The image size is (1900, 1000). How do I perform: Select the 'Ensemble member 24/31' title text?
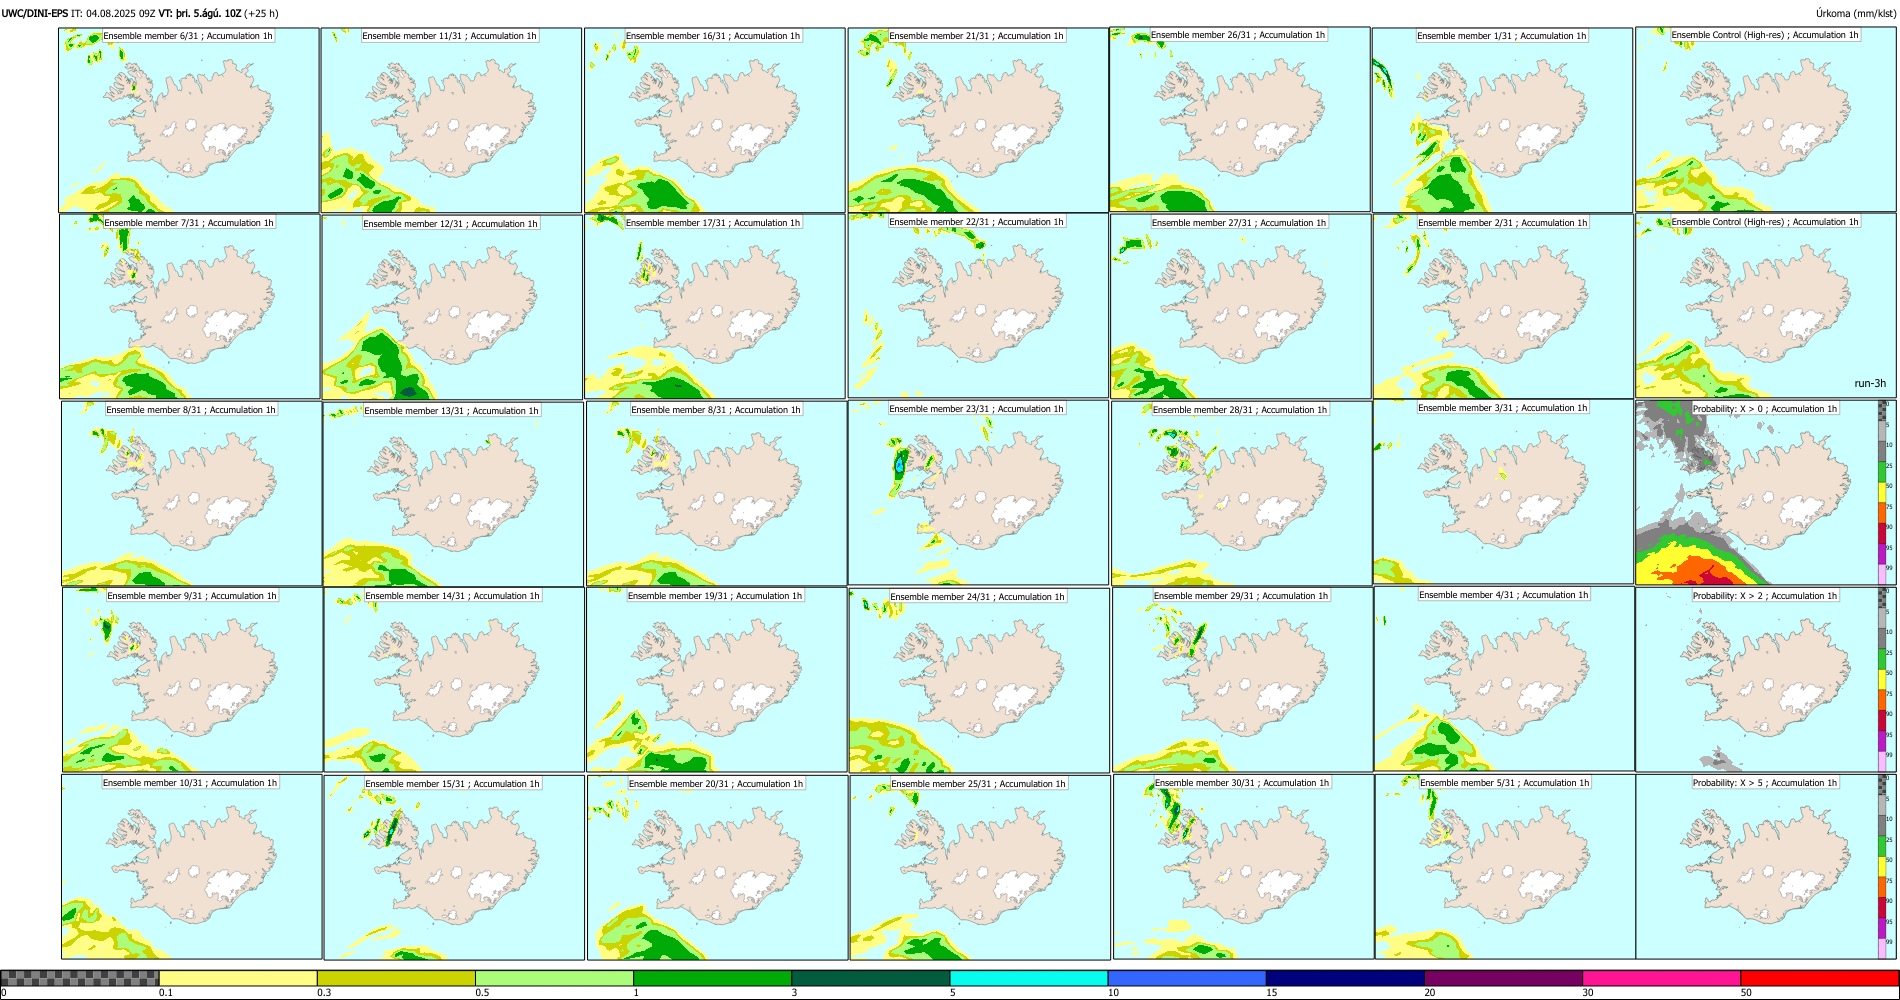(934, 597)
